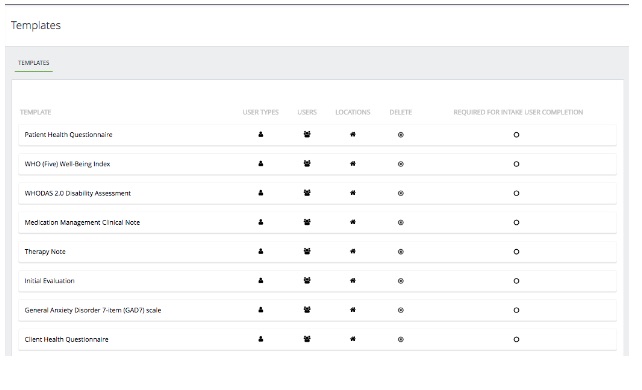Open user types for Medication Management Clinical Note

pos(260,222)
